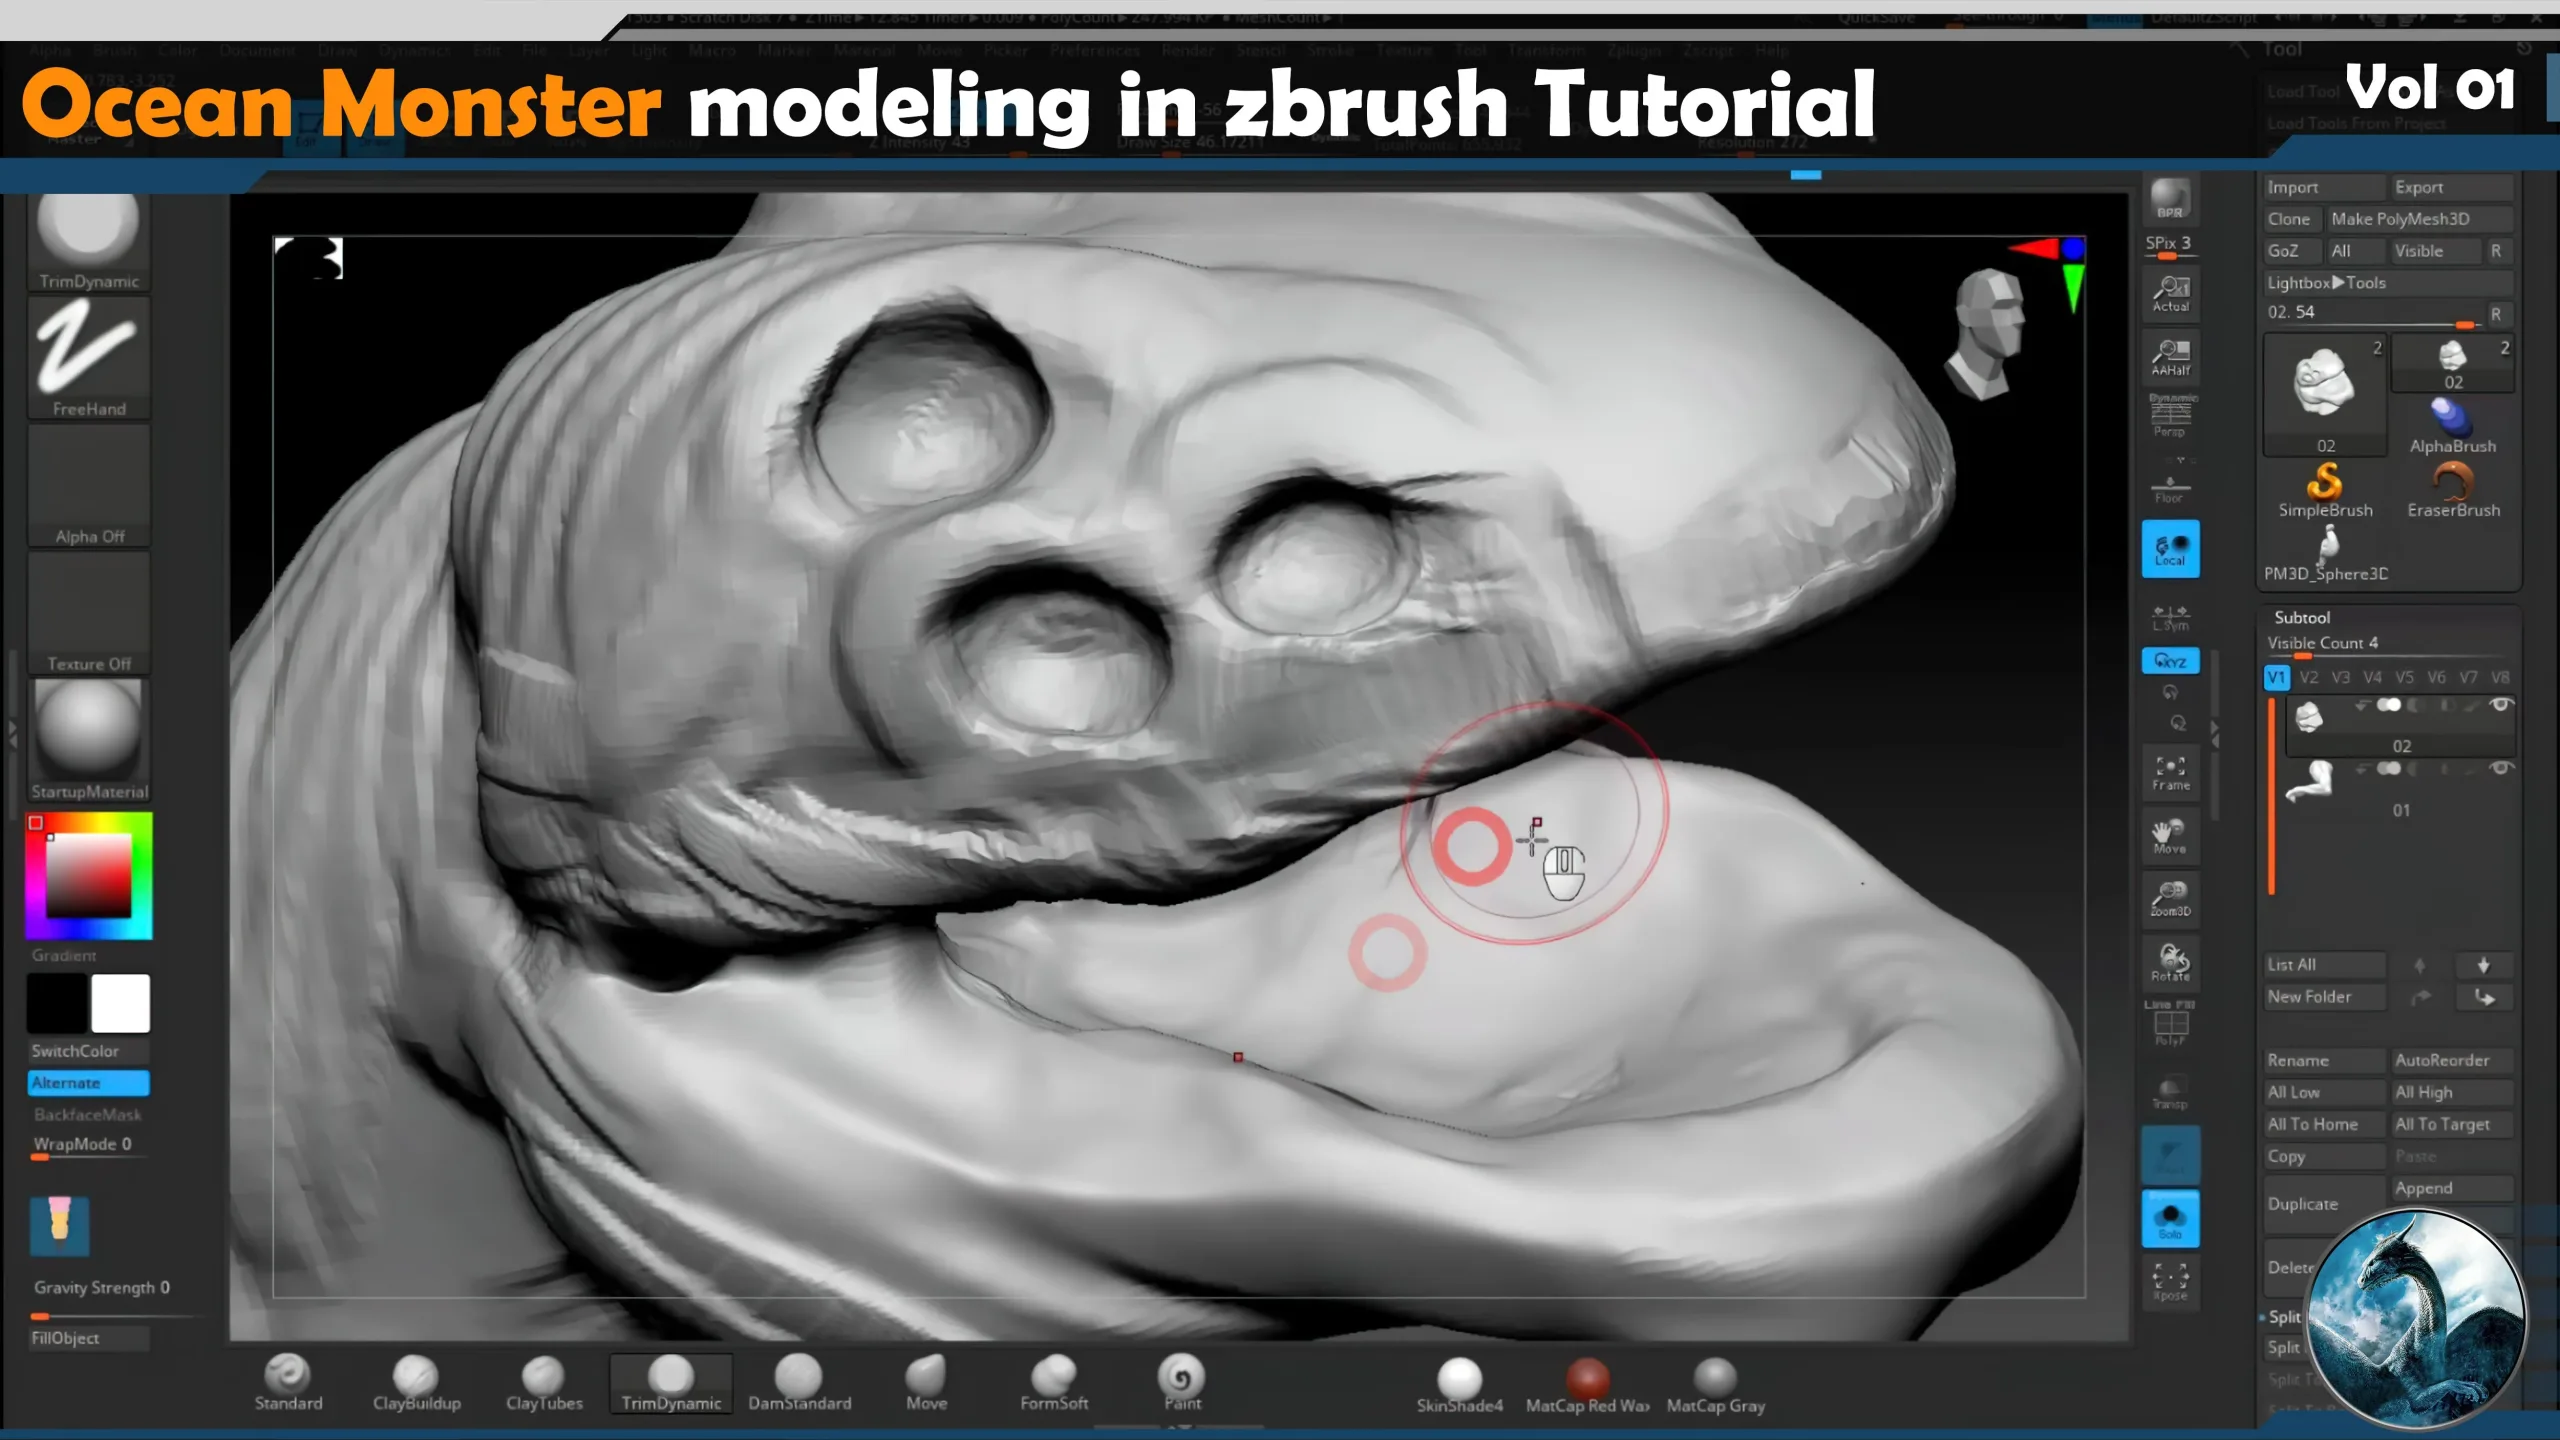The height and width of the screenshot is (1440, 2560).
Task: Click the BPR render icon
Action: 2170,199
